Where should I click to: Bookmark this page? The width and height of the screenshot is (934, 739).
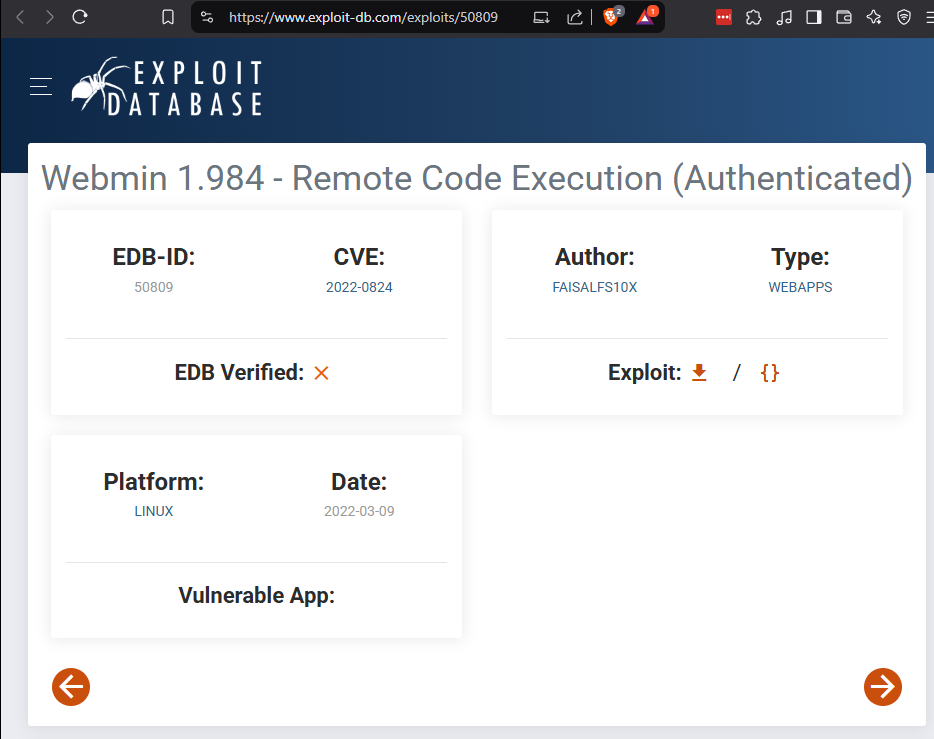168,17
